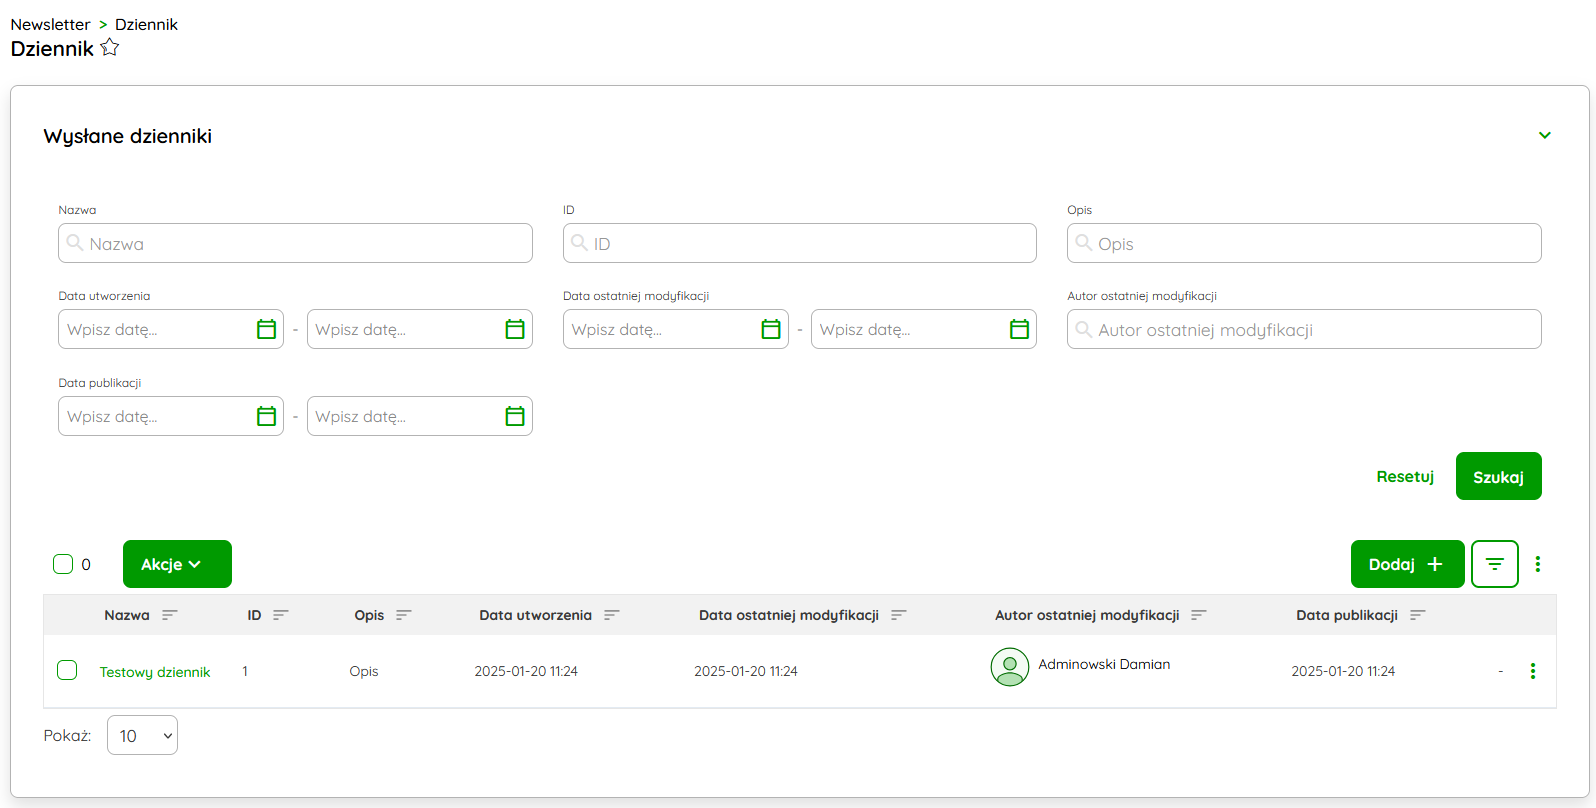Open calendar for Data publikacji end date

(515, 416)
